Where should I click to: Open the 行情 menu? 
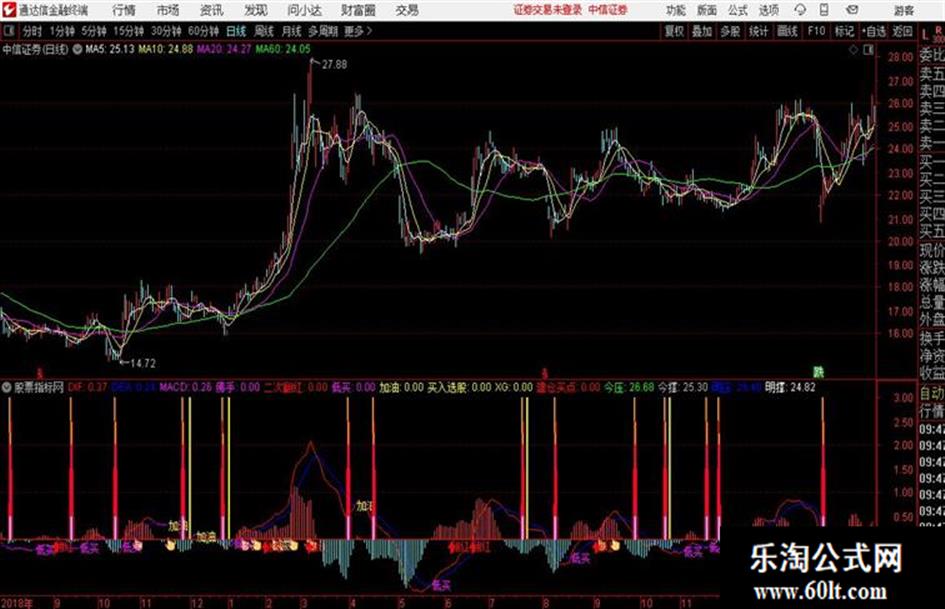[124, 10]
